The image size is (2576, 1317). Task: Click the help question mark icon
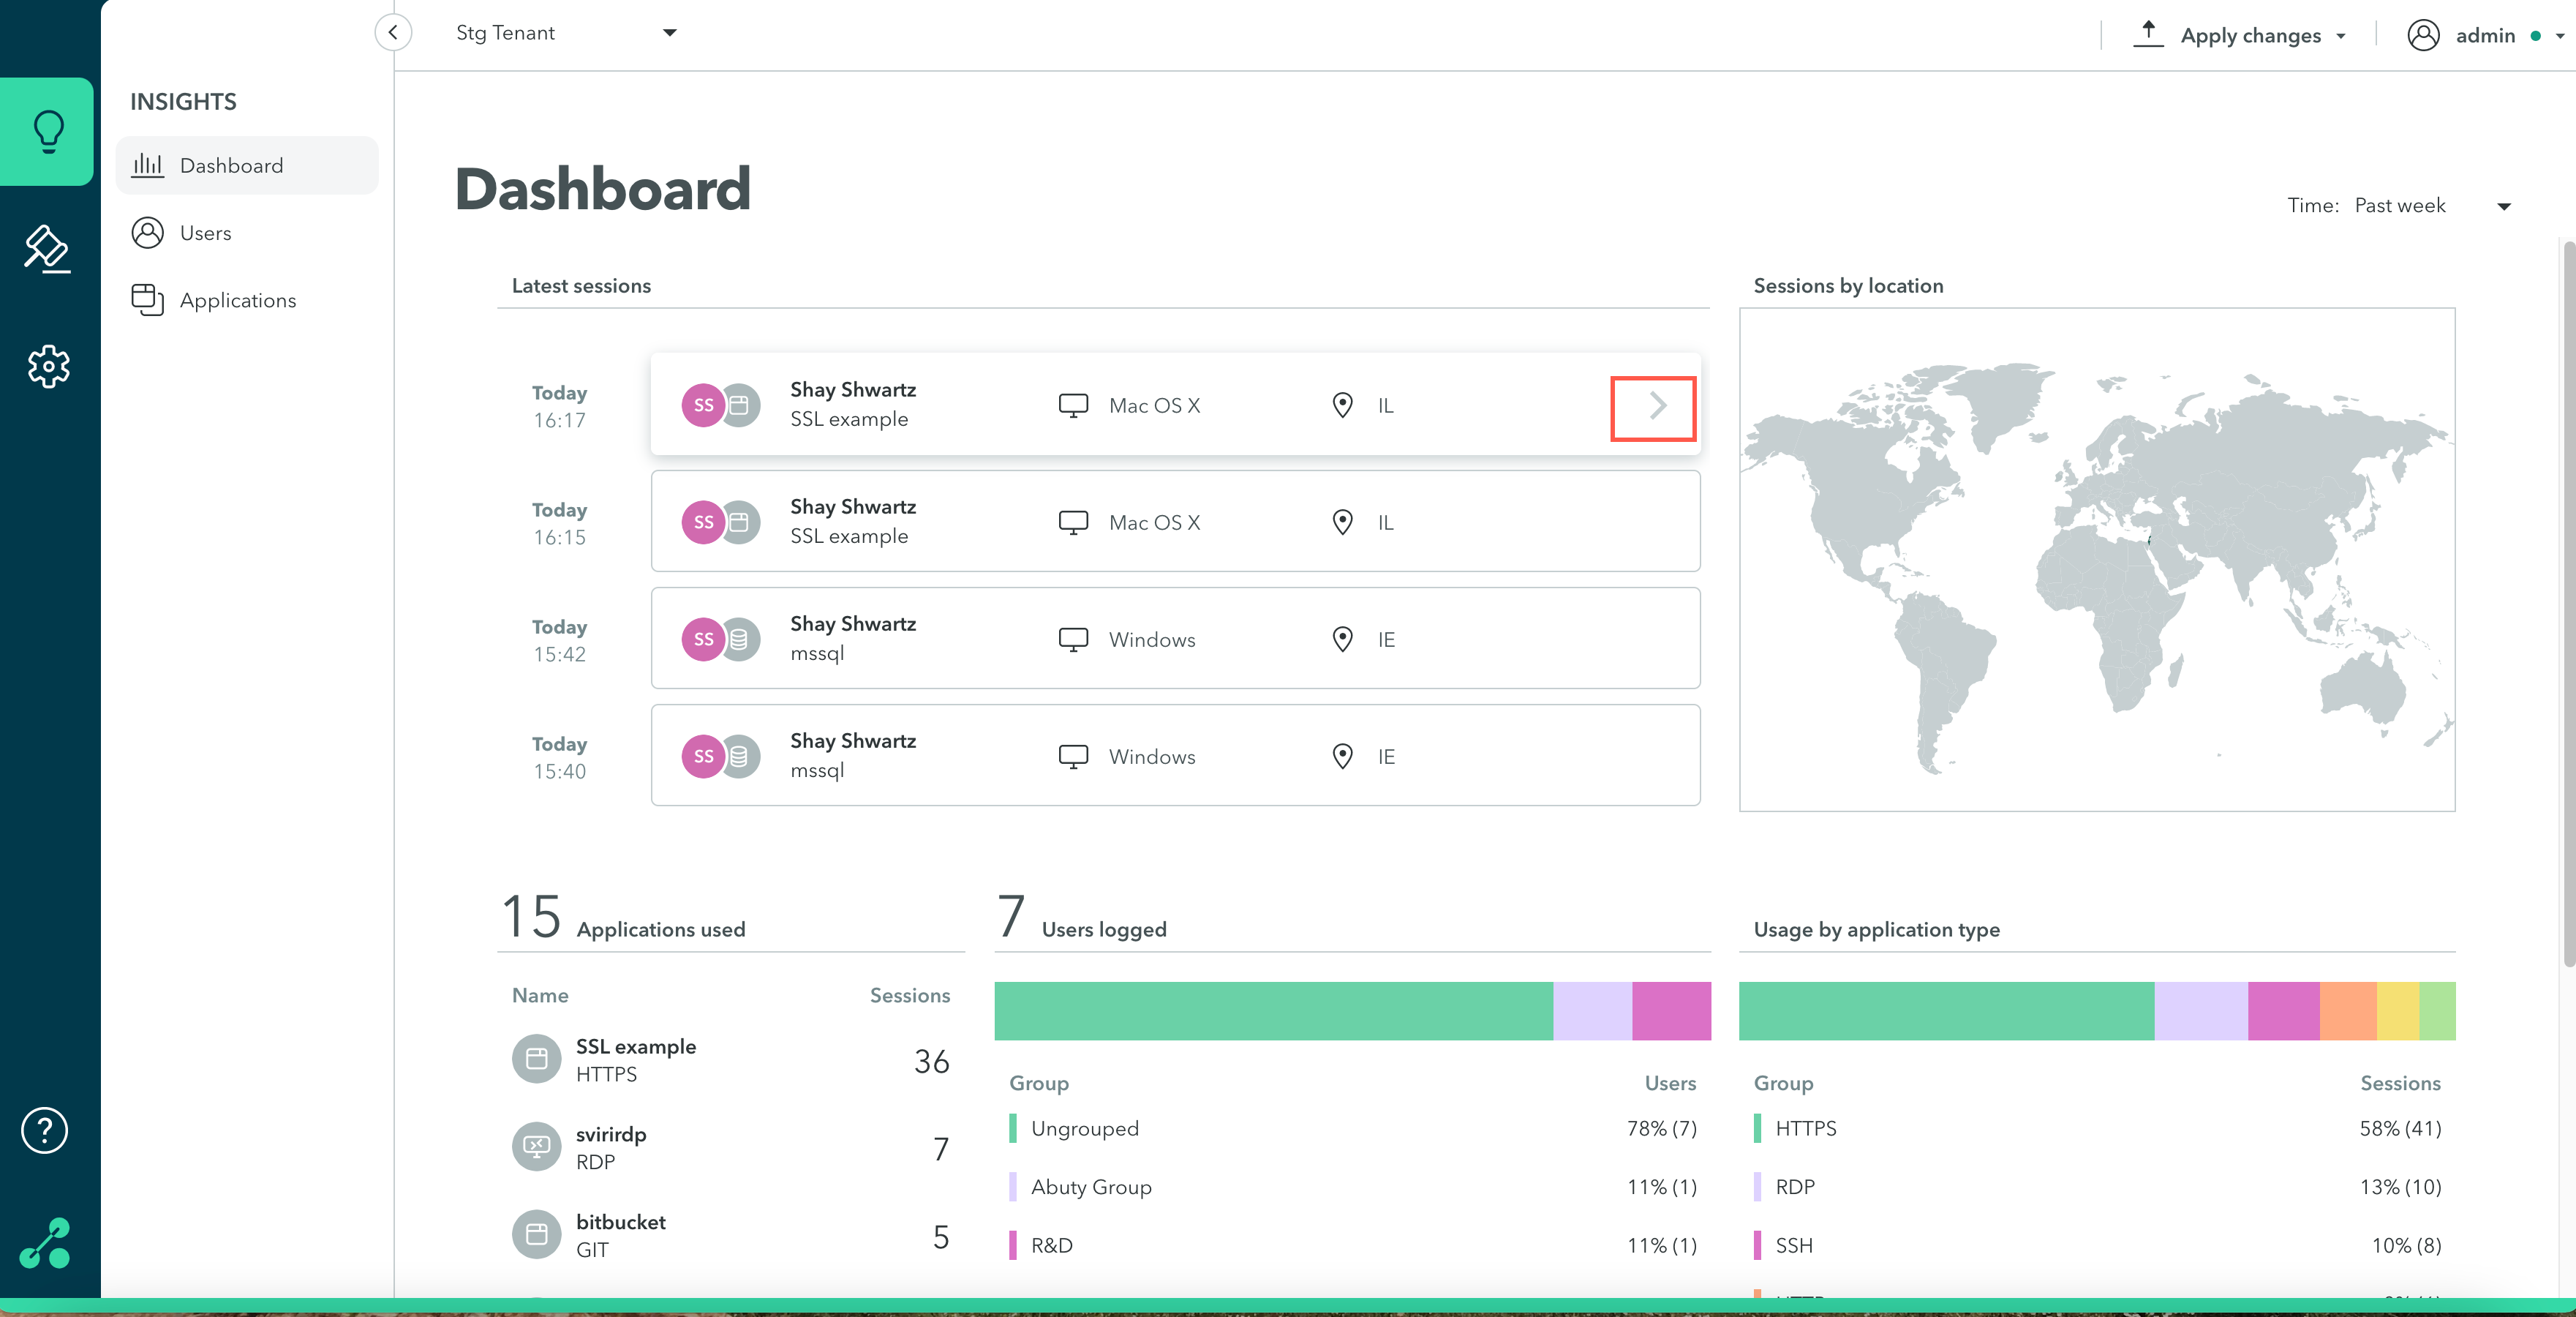pyautogui.click(x=44, y=1130)
